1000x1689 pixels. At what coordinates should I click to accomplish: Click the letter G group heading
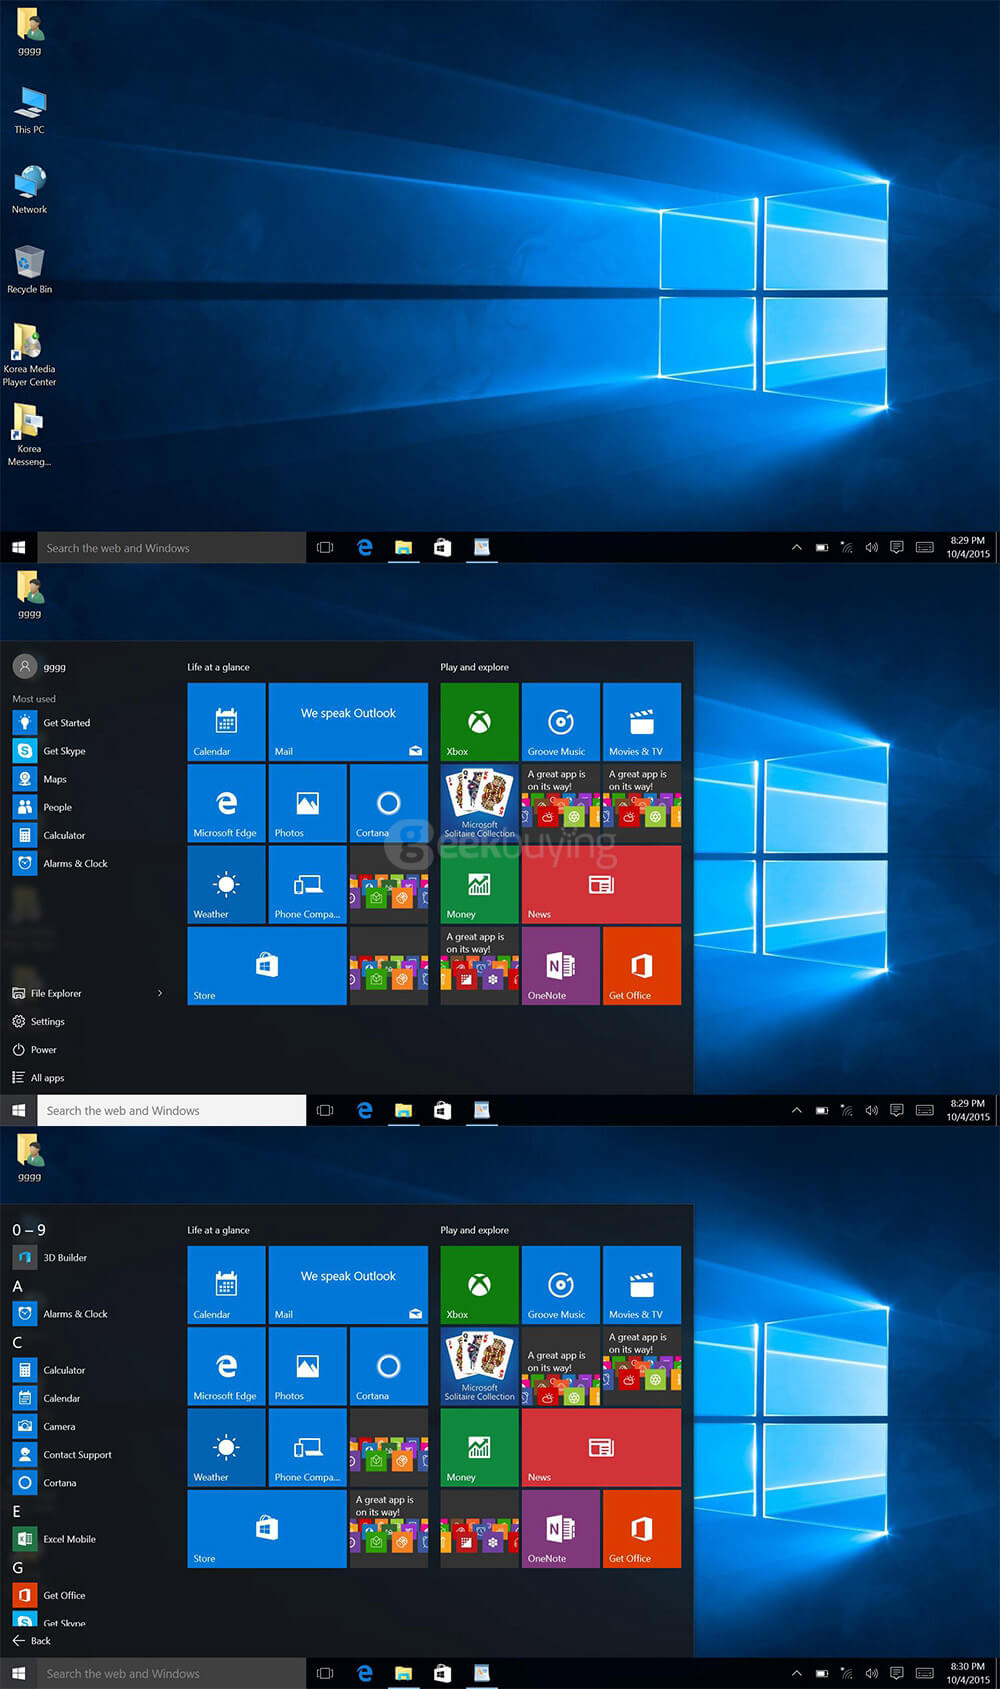click(17, 1567)
